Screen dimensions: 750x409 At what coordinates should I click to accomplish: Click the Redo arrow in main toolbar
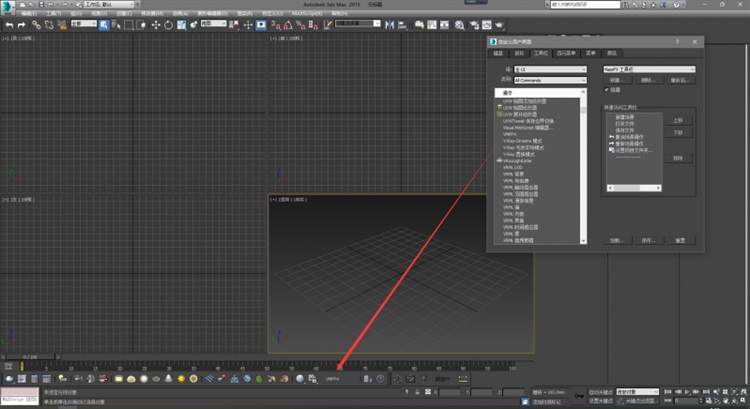[22, 24]
